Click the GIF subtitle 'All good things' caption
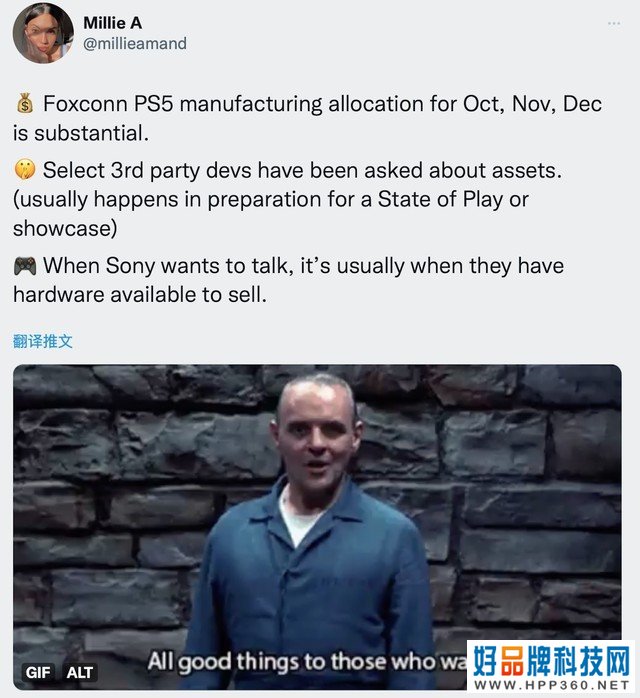This screenshot has height=698, width=640. (307, 661)
